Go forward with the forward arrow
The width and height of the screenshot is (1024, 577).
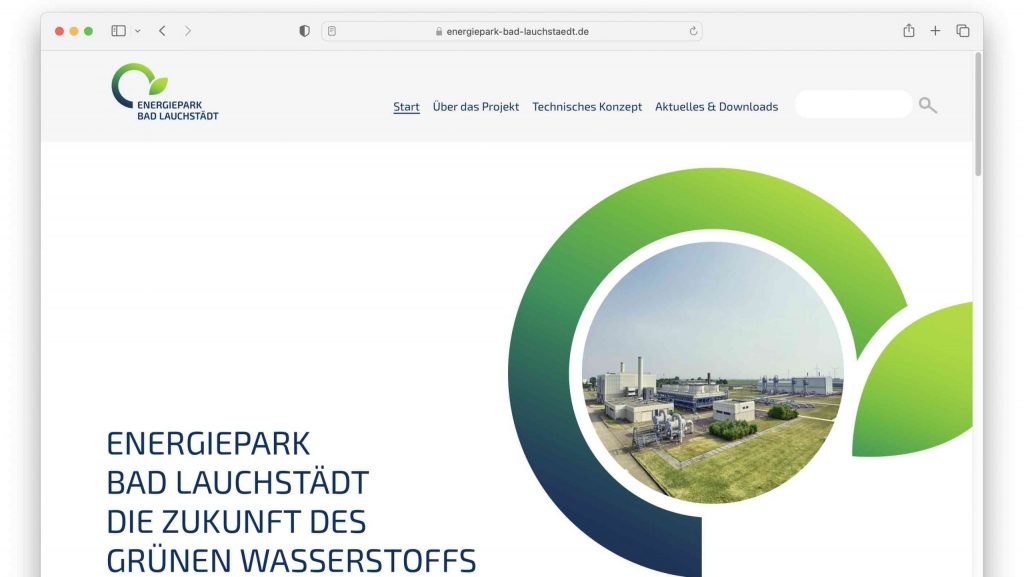188,31
